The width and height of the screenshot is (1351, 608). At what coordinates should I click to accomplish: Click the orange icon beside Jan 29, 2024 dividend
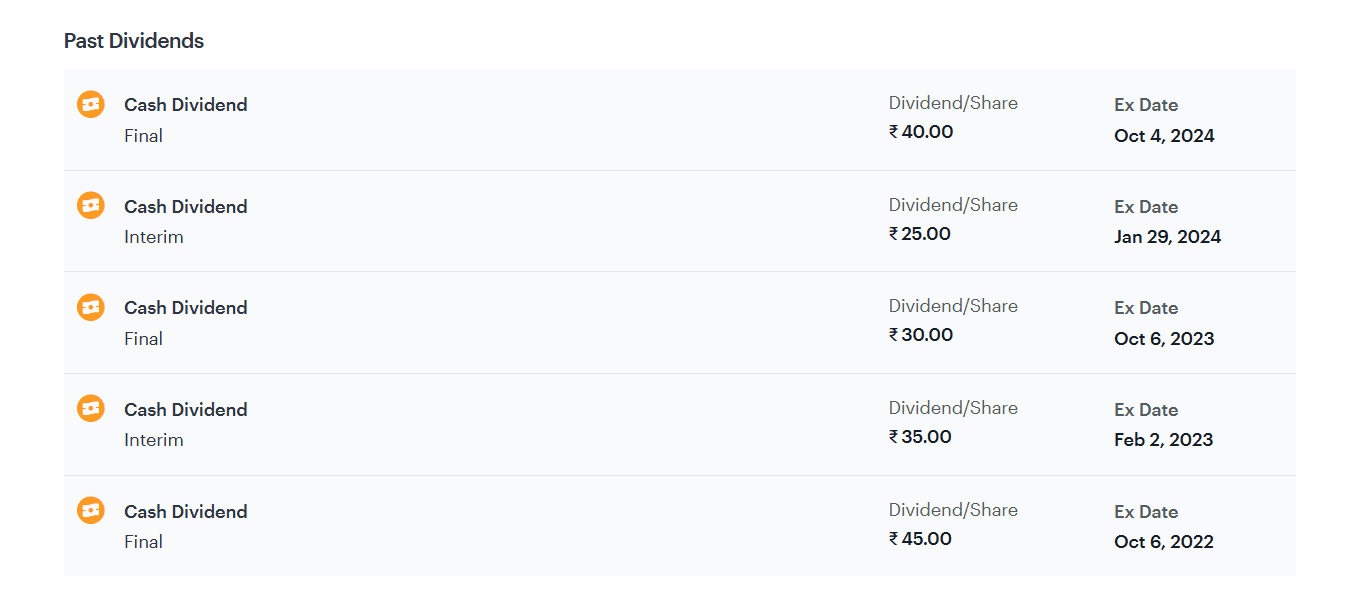click(x=91, y=206)
